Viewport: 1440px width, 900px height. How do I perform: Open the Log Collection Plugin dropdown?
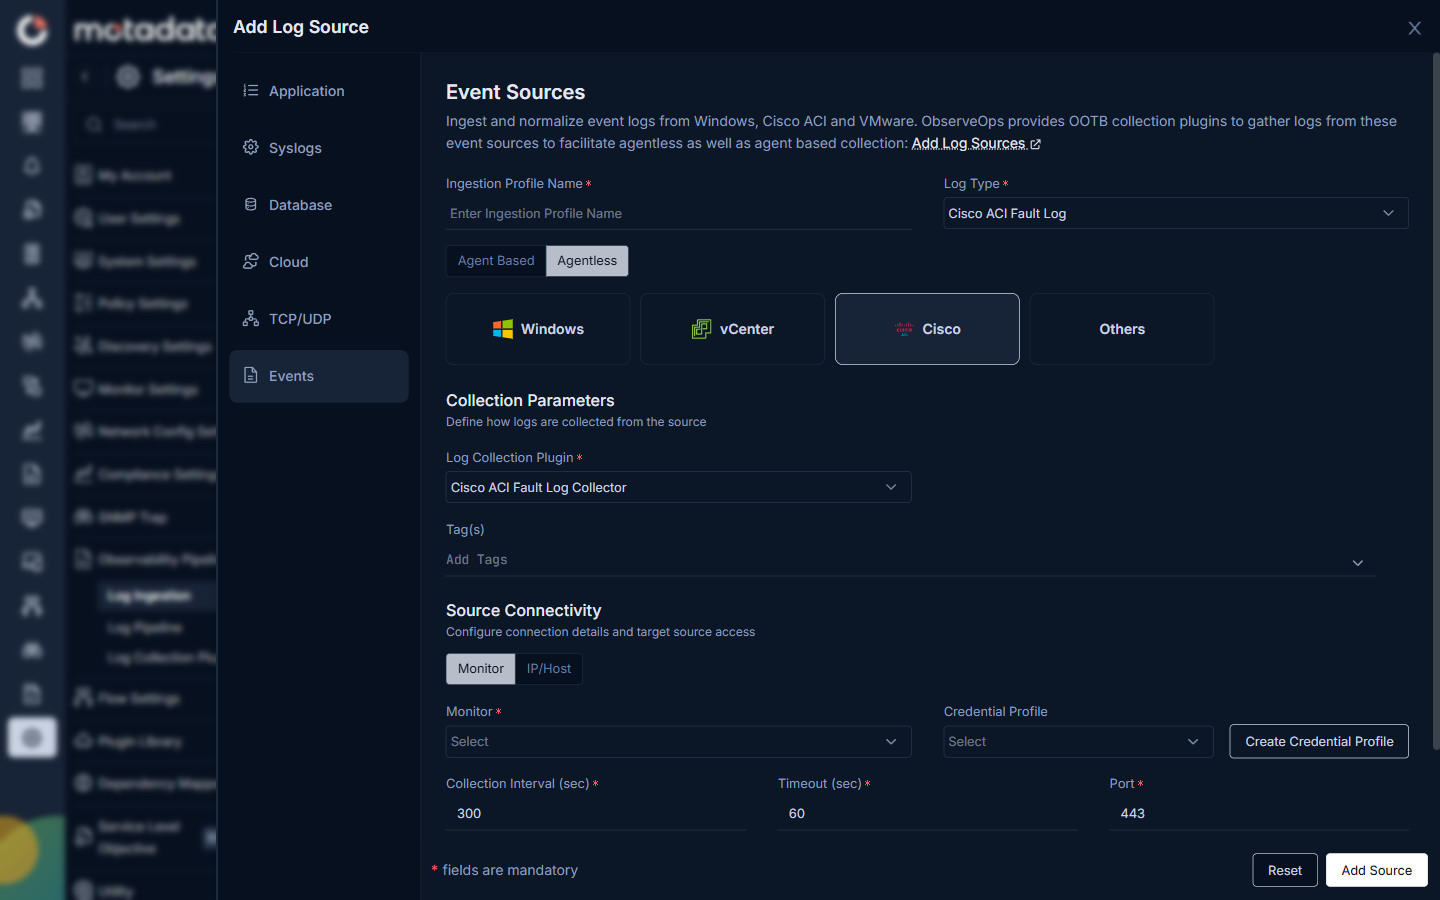coord(678,487)
